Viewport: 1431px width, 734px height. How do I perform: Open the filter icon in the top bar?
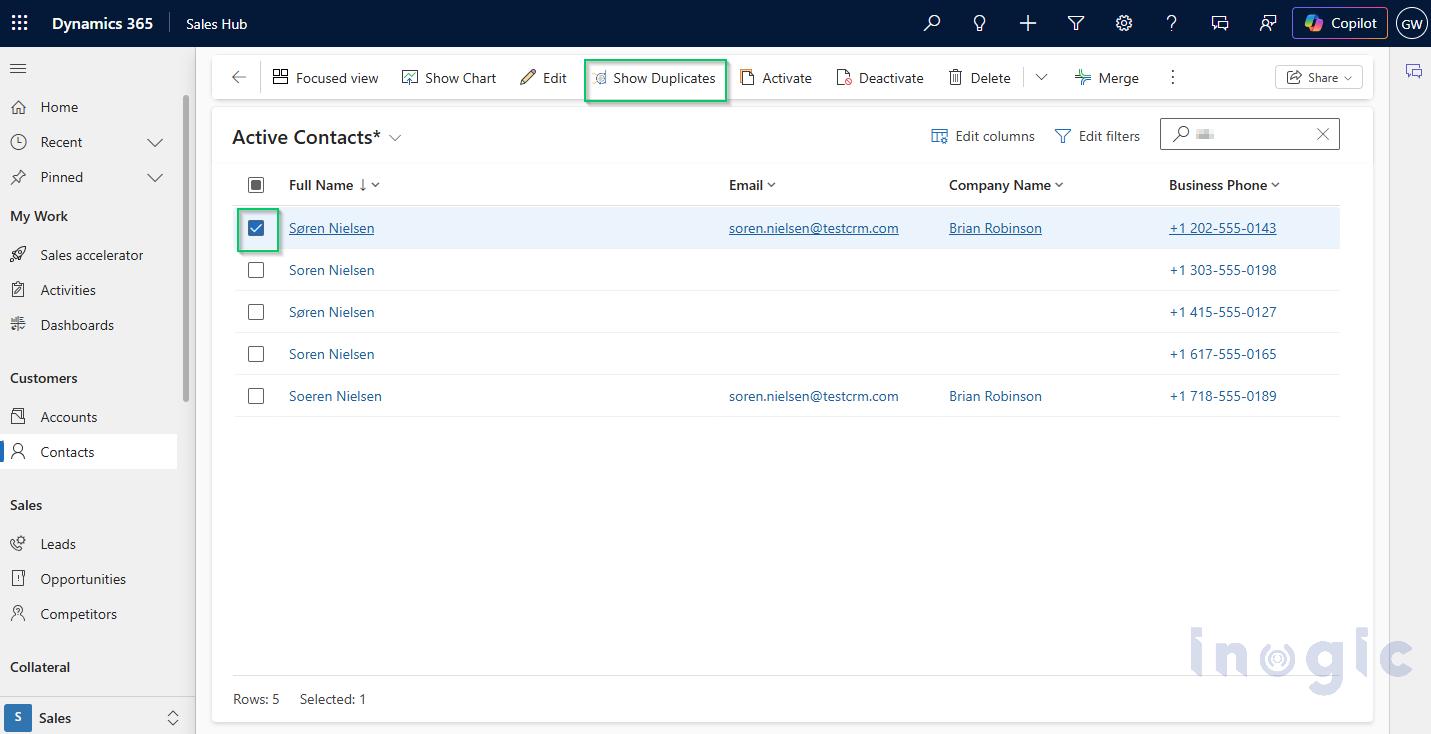pyautogui.click(x=1075, y=22)
